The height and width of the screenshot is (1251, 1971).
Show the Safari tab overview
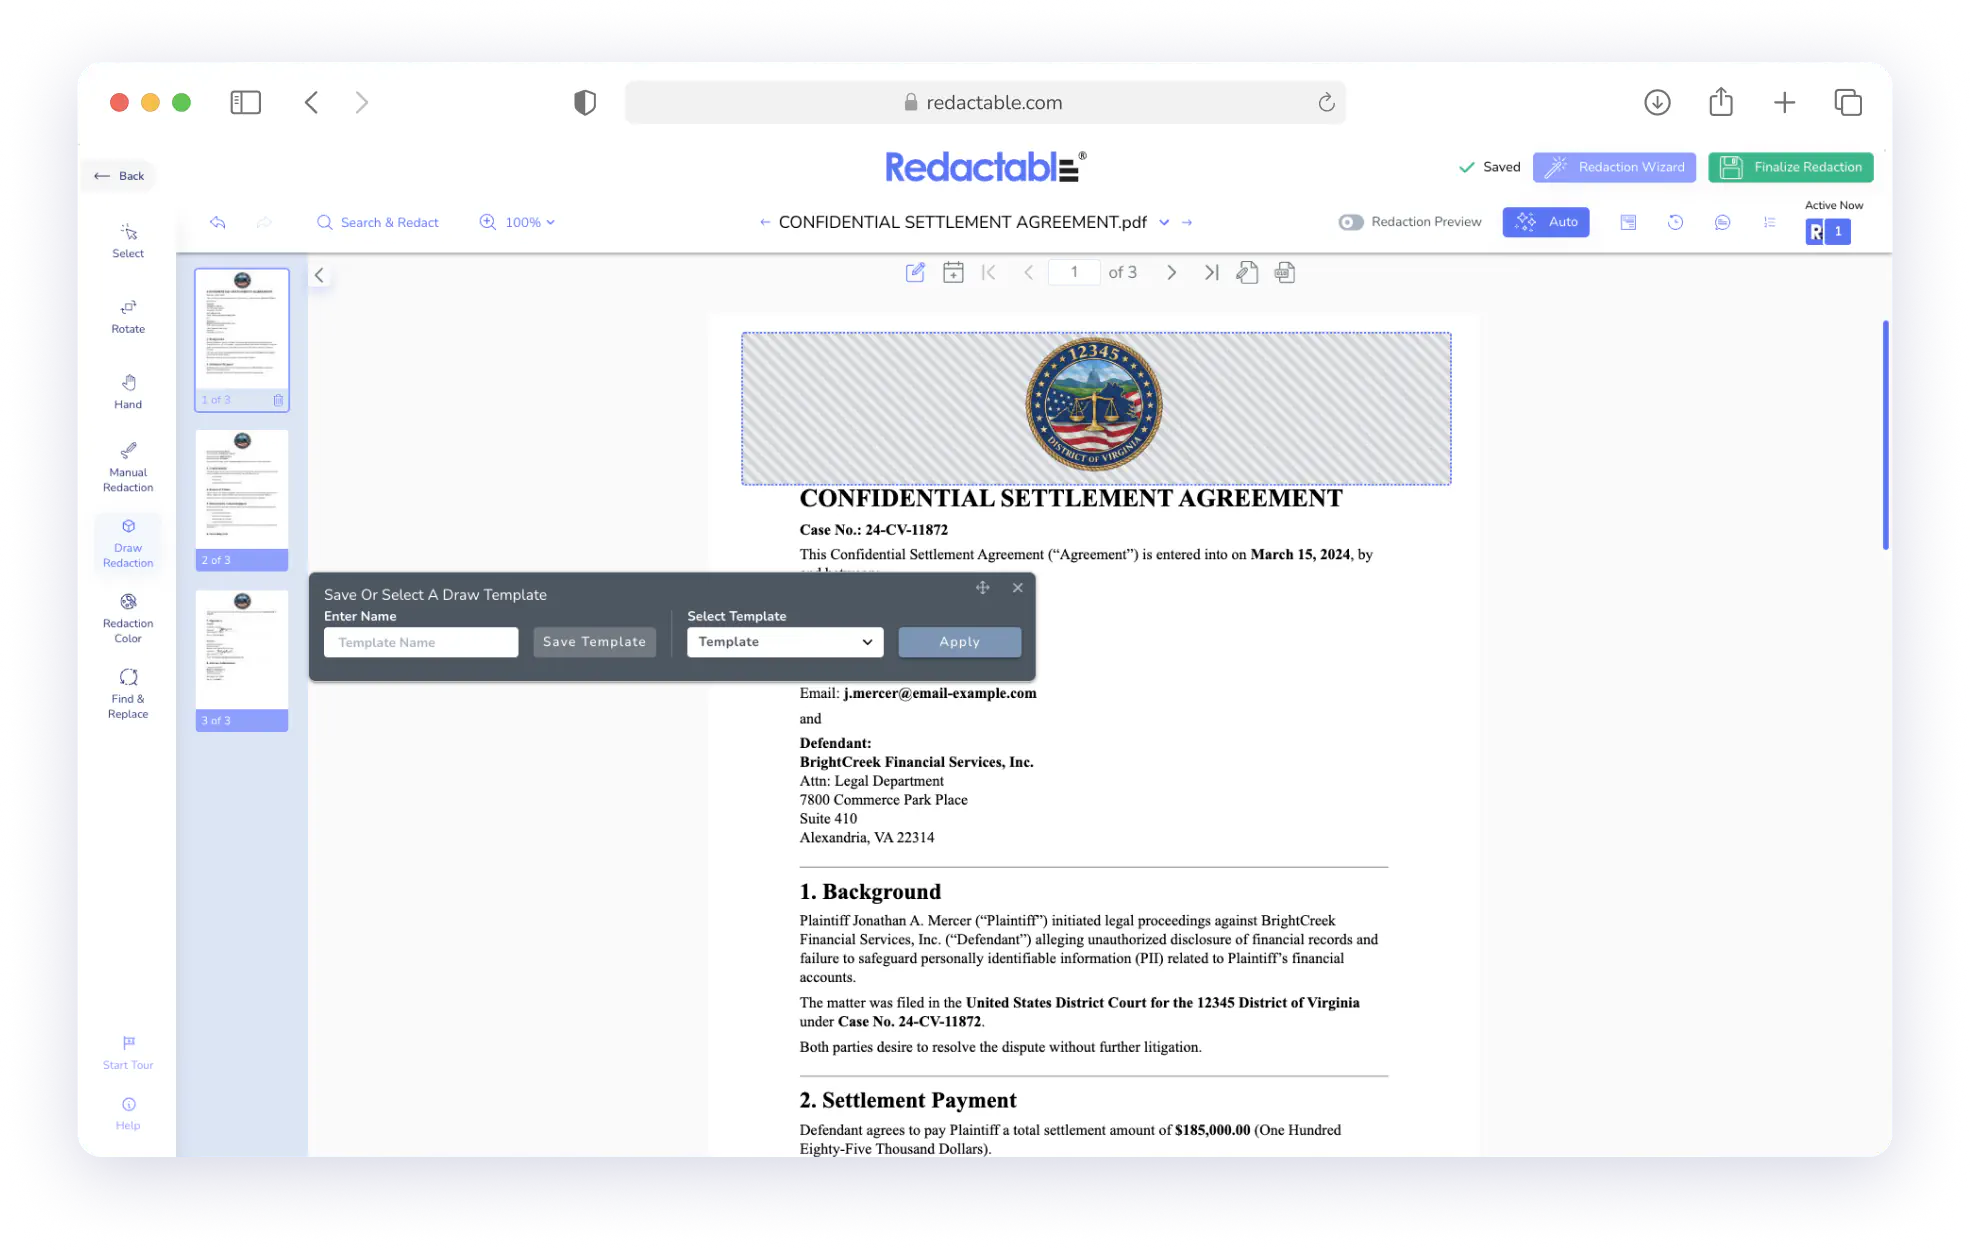(x=1848, y=102)
